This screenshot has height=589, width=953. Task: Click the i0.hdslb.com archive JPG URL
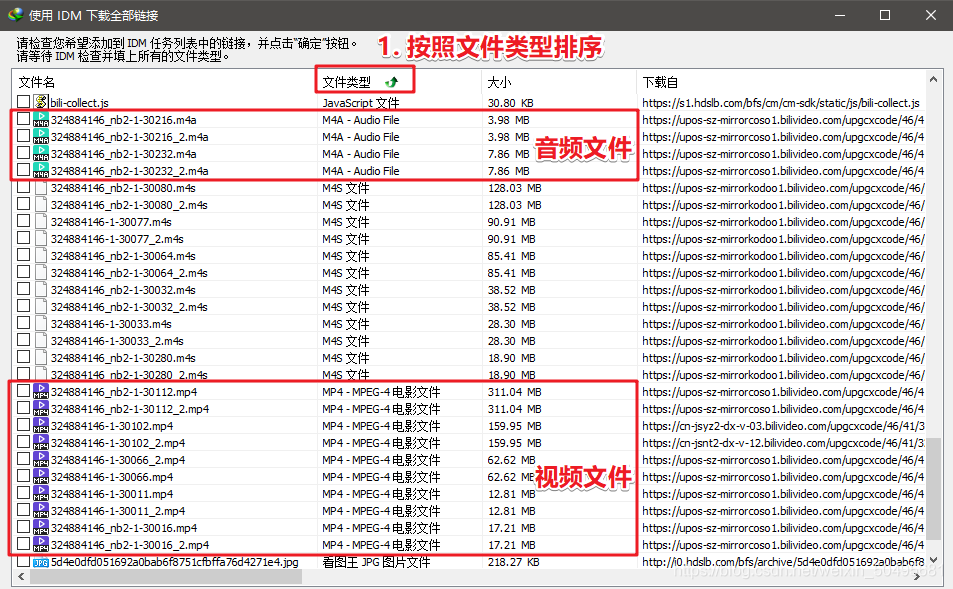[783, 562]
